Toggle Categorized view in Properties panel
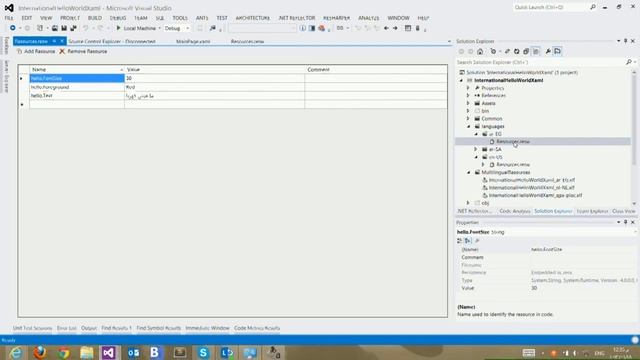The image size is (640, 360). (460, 241)
